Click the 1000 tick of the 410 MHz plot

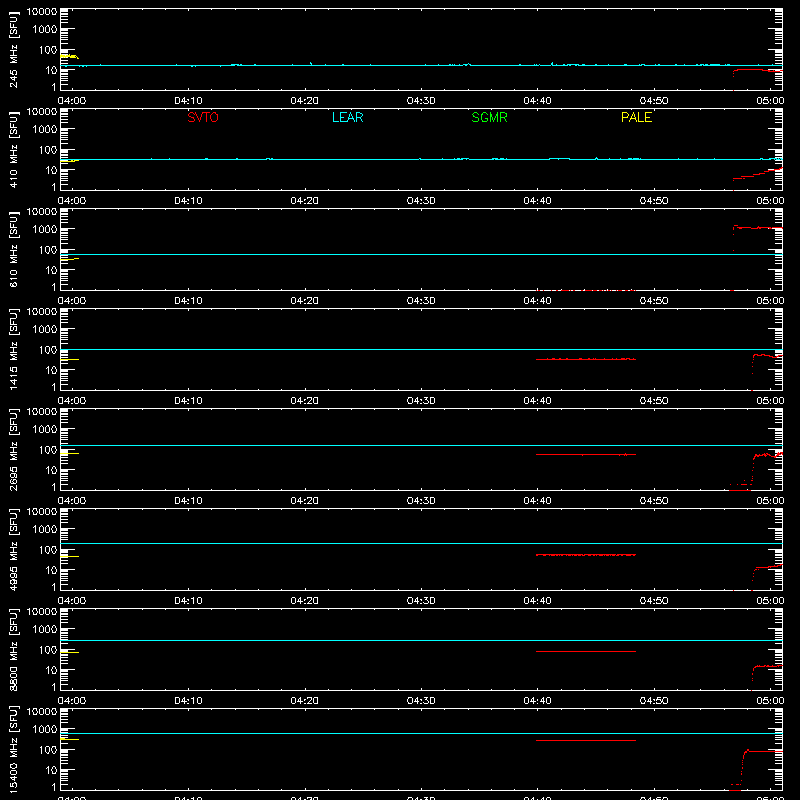click(45, 130)
